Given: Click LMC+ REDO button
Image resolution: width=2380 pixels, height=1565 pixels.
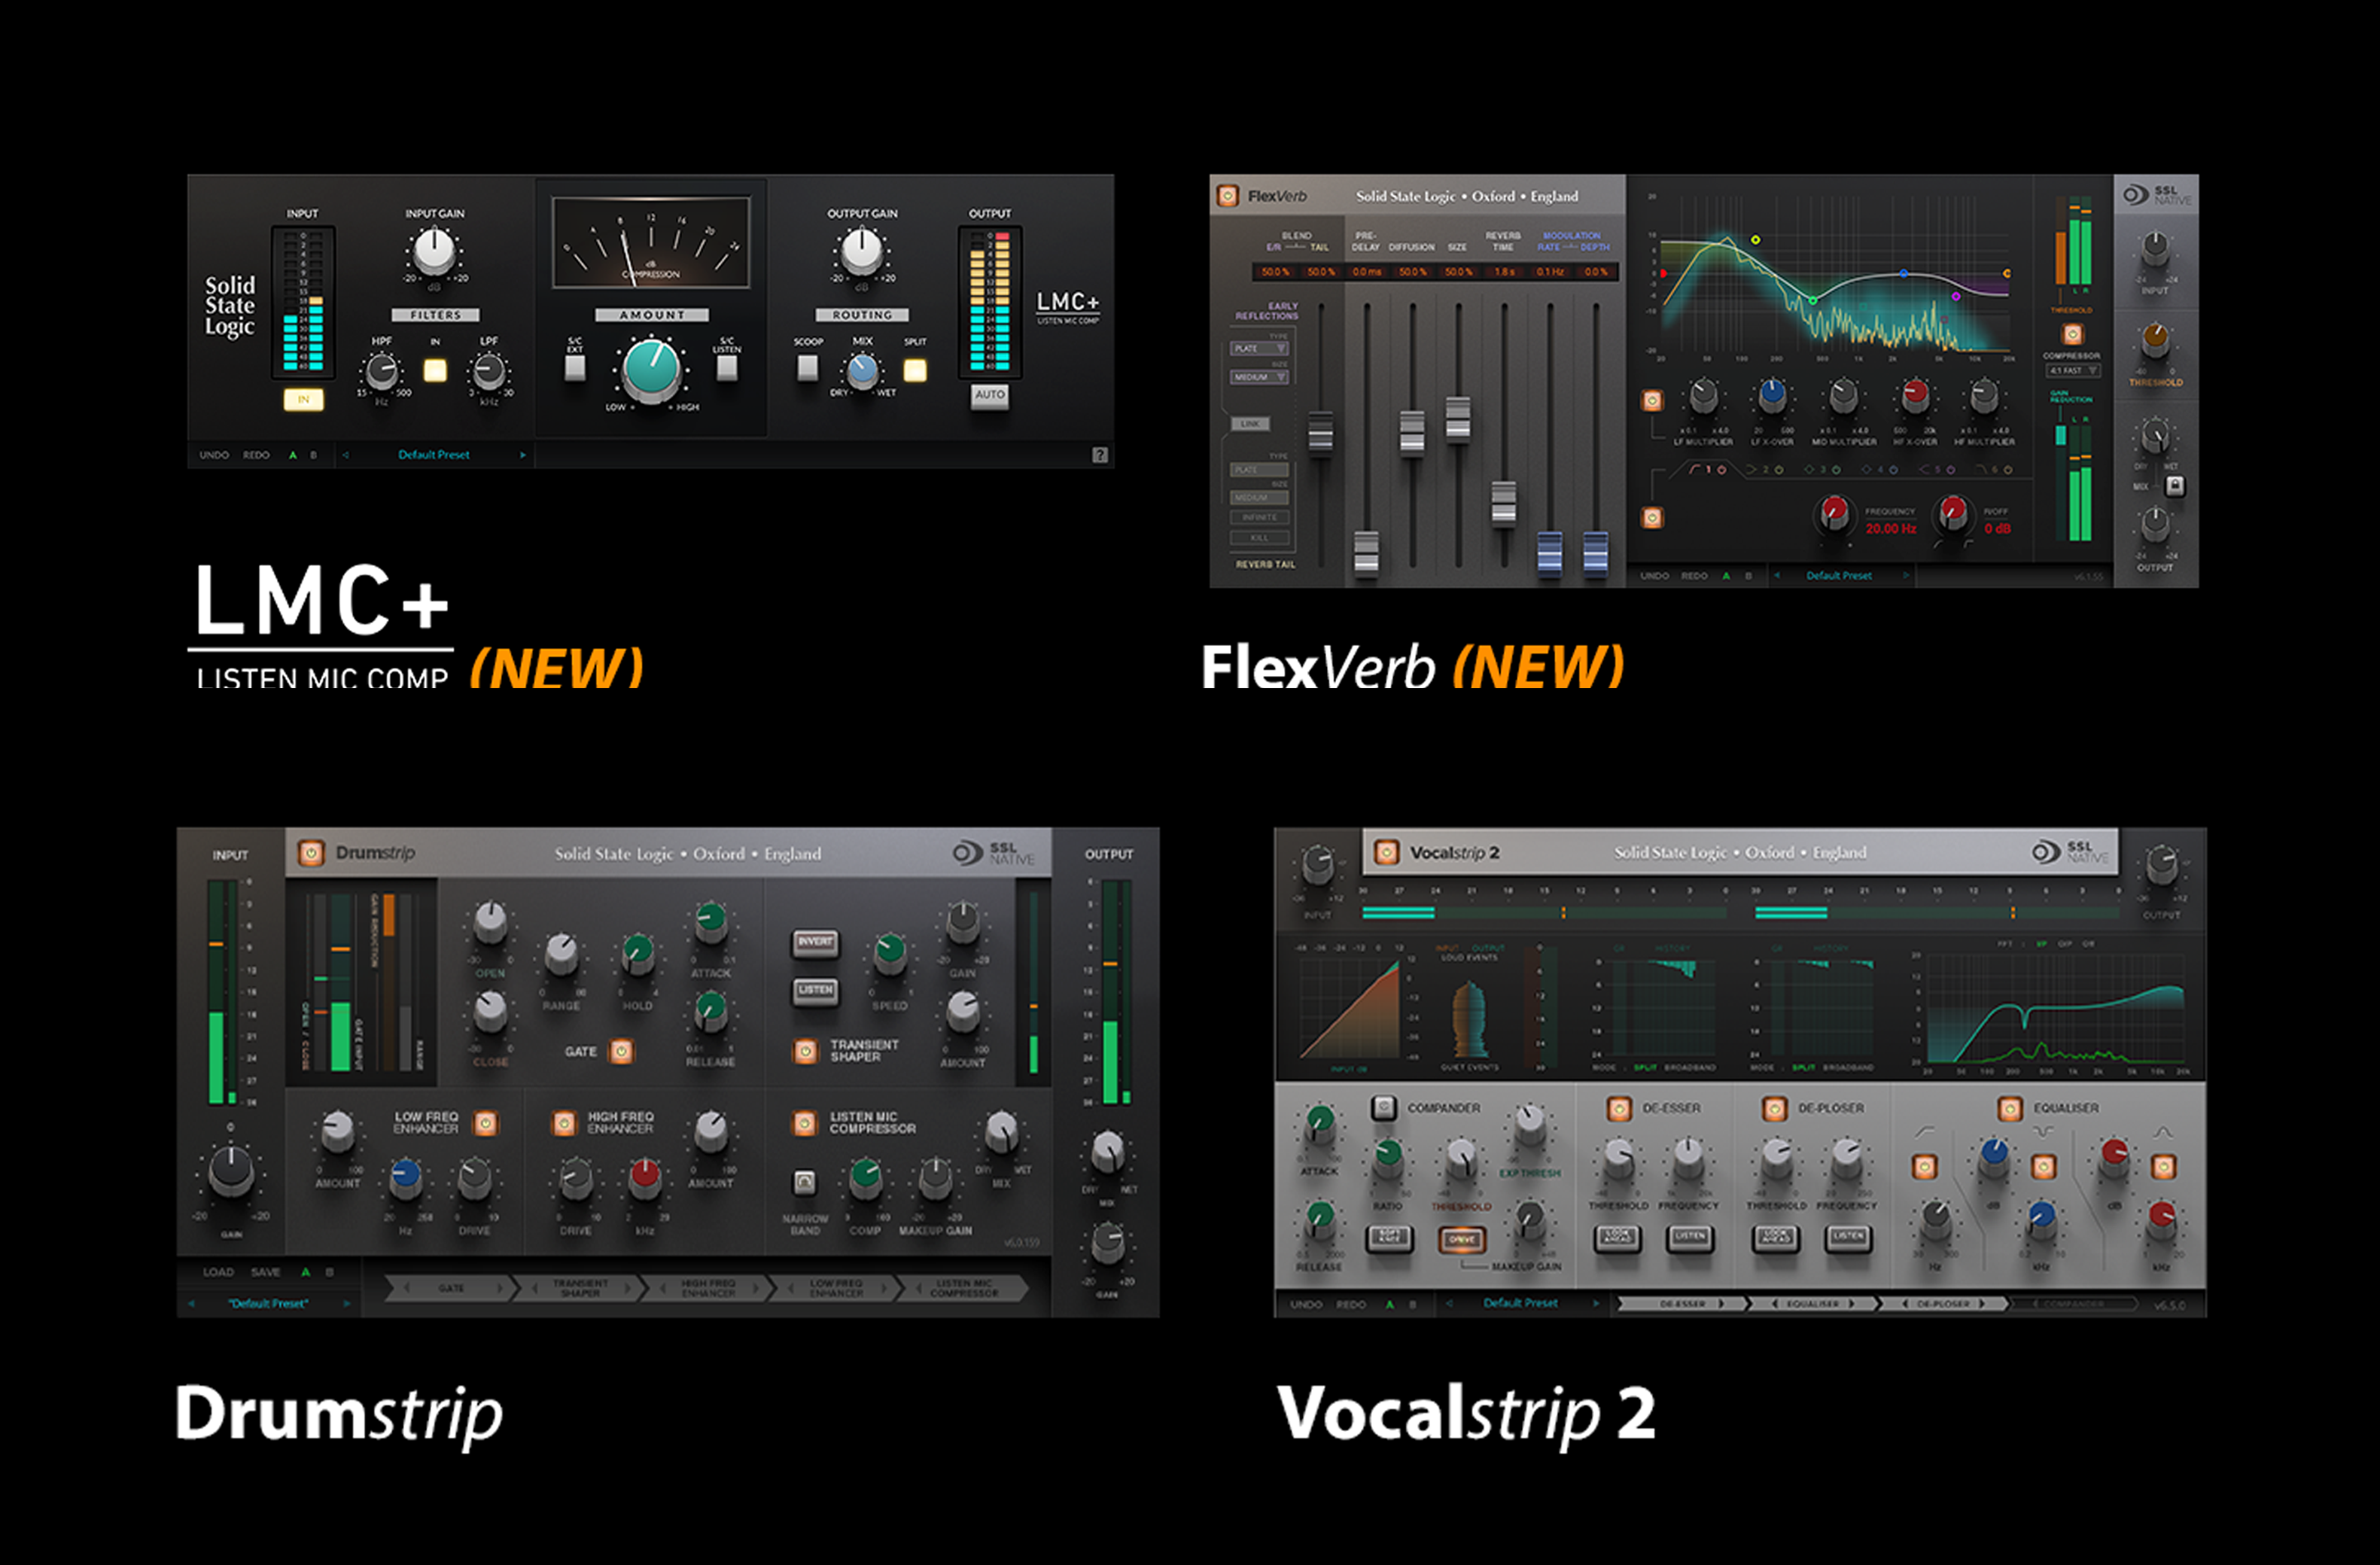Looking at the screenshot, I should click(256, 455).
